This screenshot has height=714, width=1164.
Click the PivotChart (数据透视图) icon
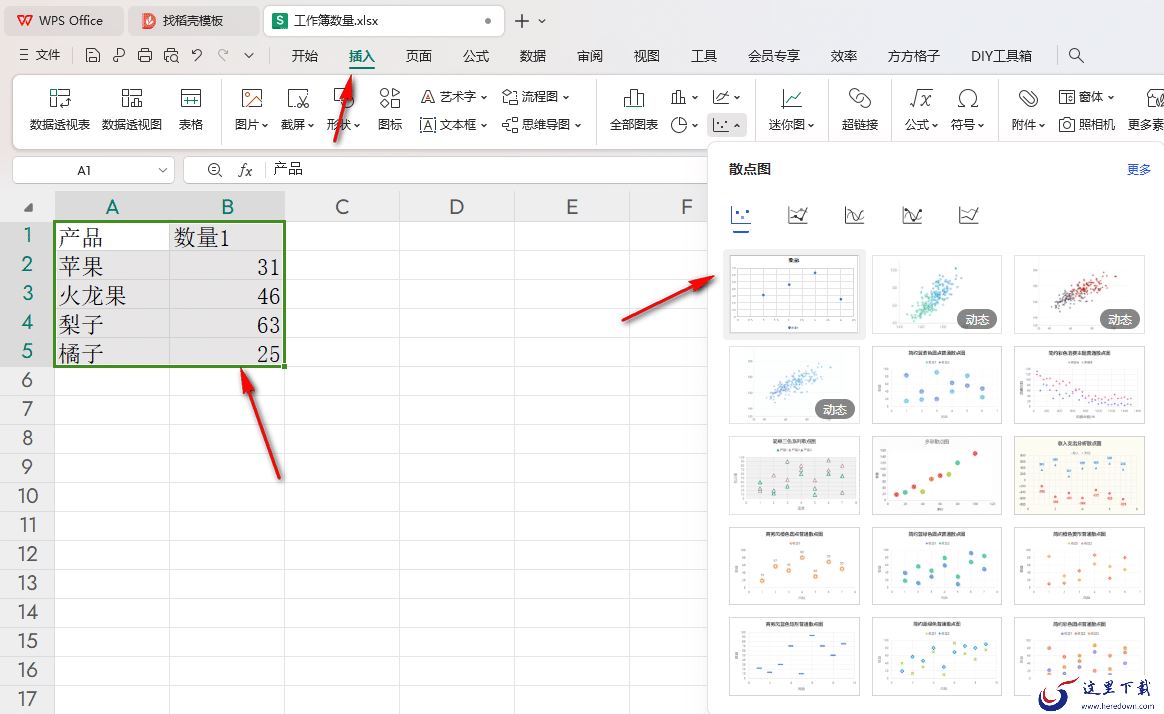coord(131,99)
